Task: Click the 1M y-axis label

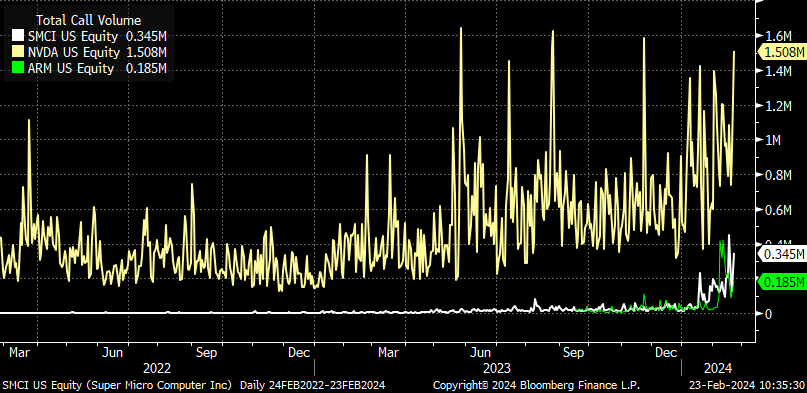Action: (773, 140)
